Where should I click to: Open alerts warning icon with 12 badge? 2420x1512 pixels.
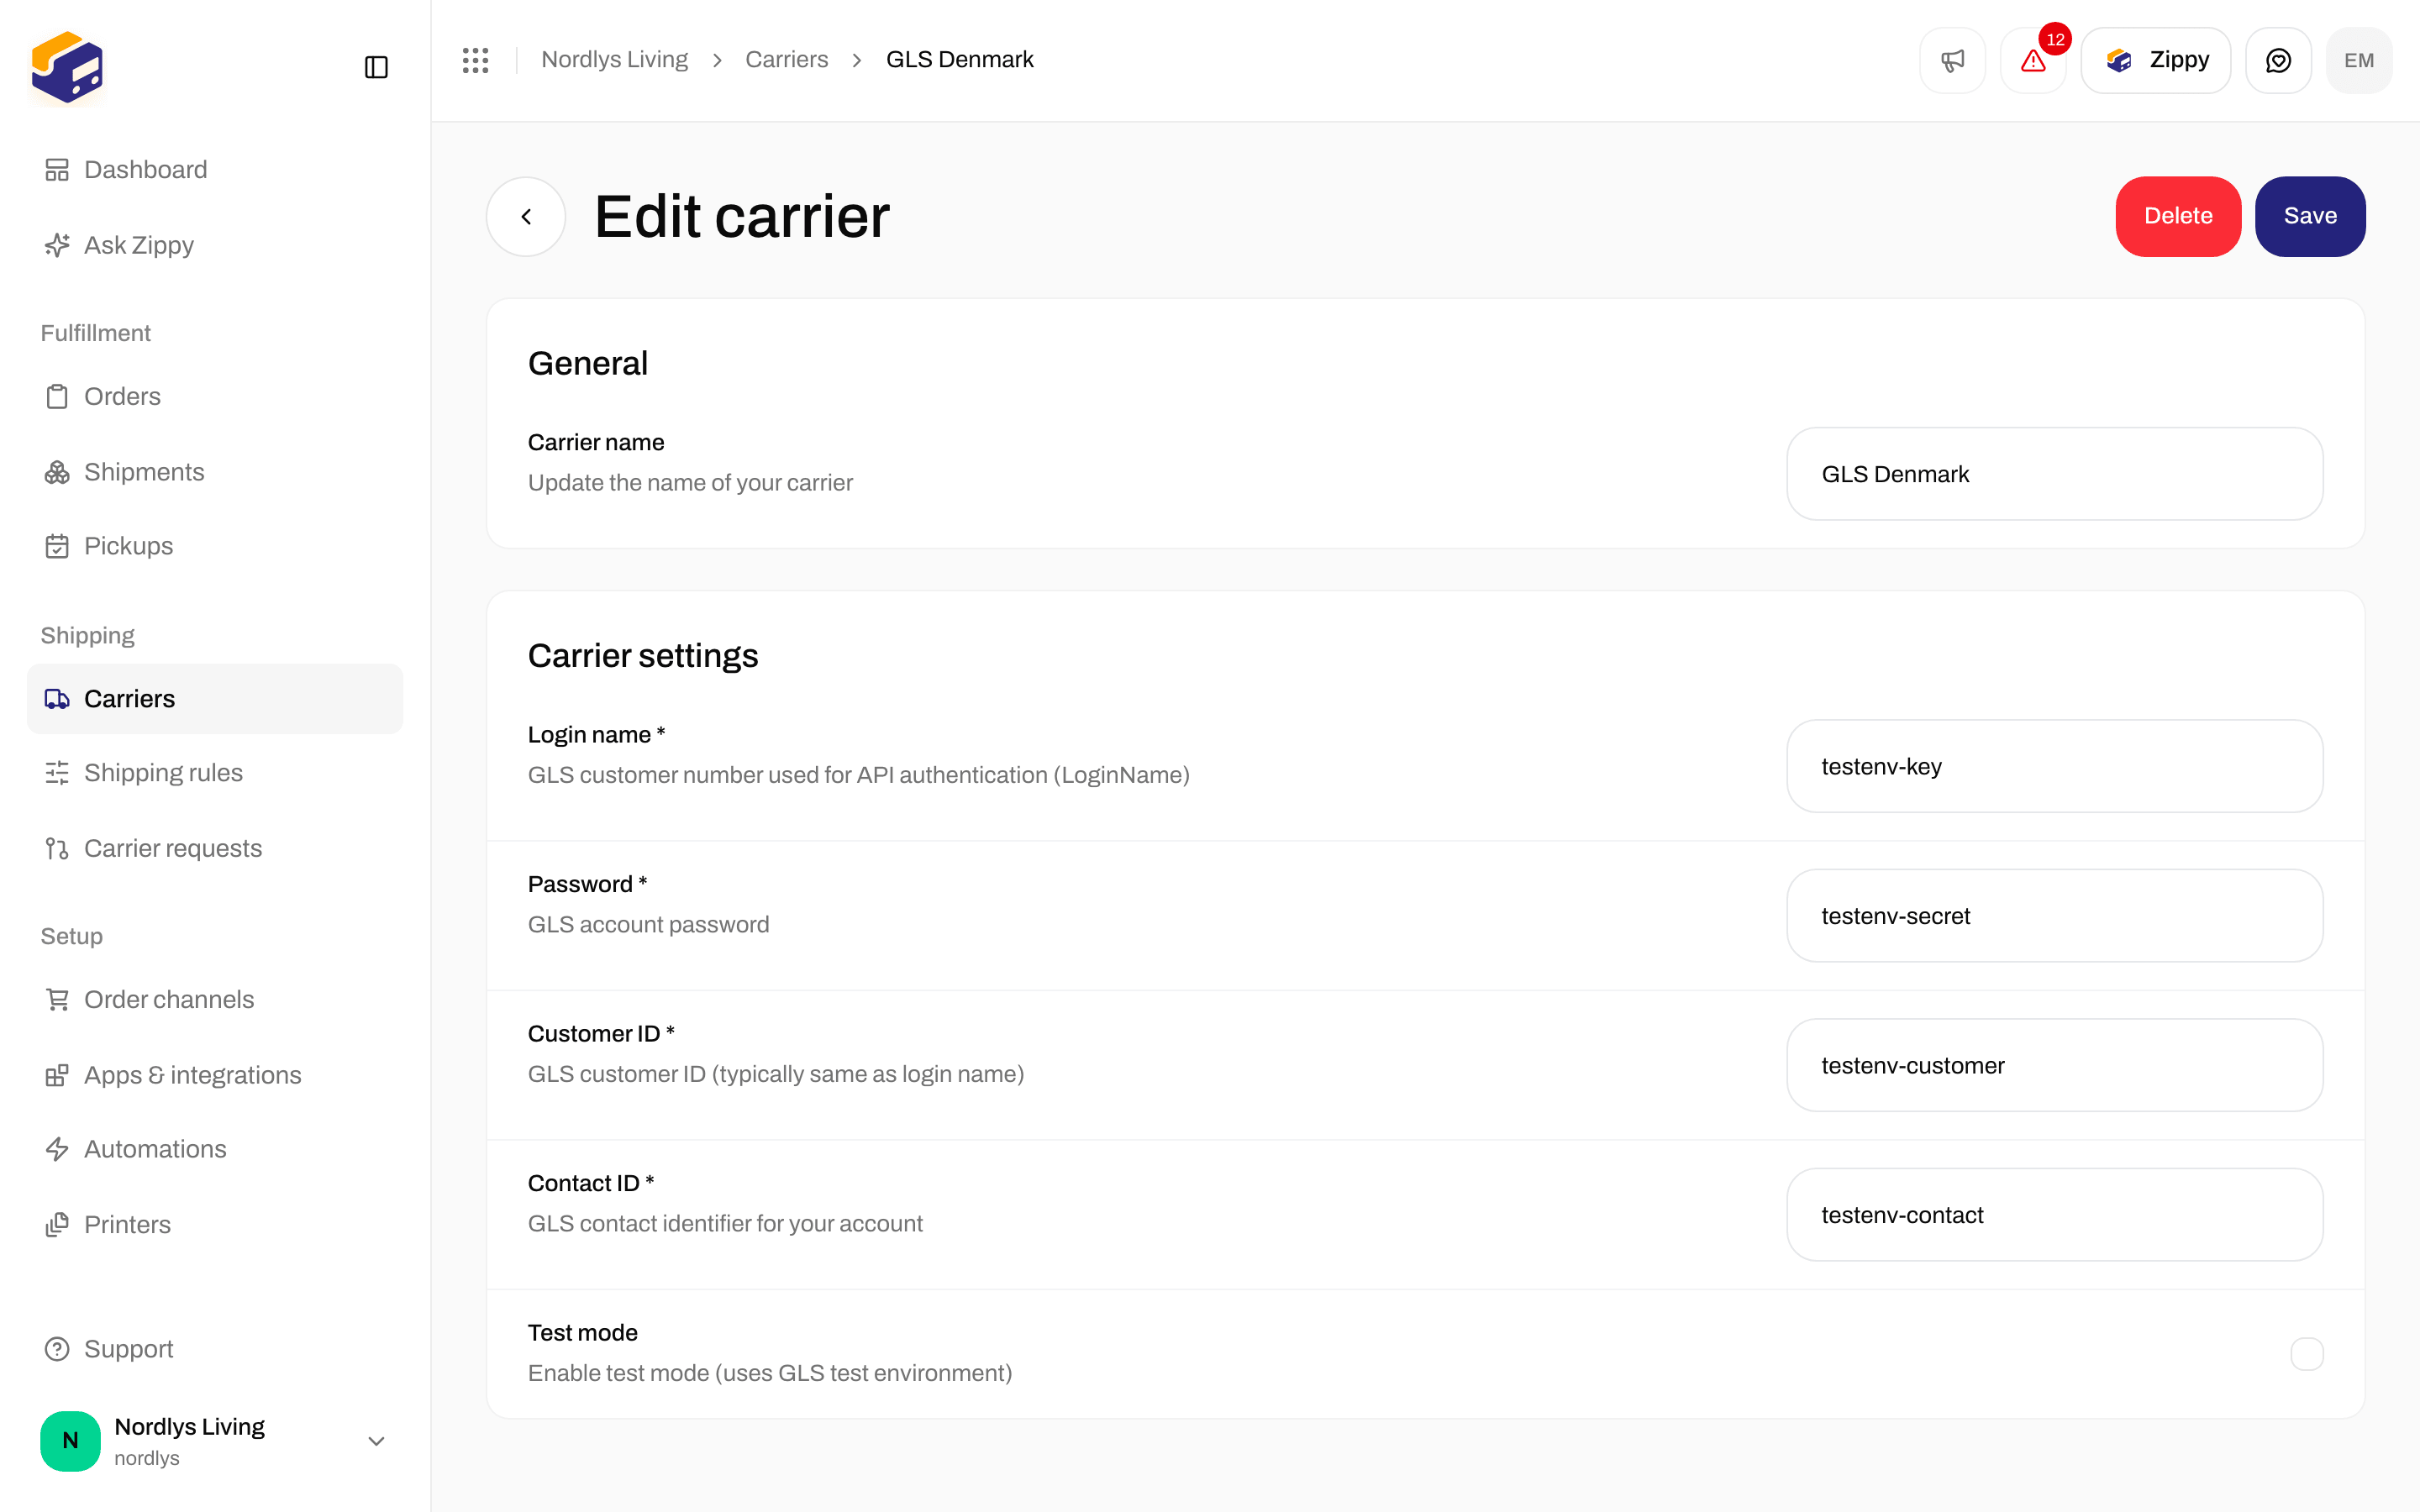(2033, 60)
